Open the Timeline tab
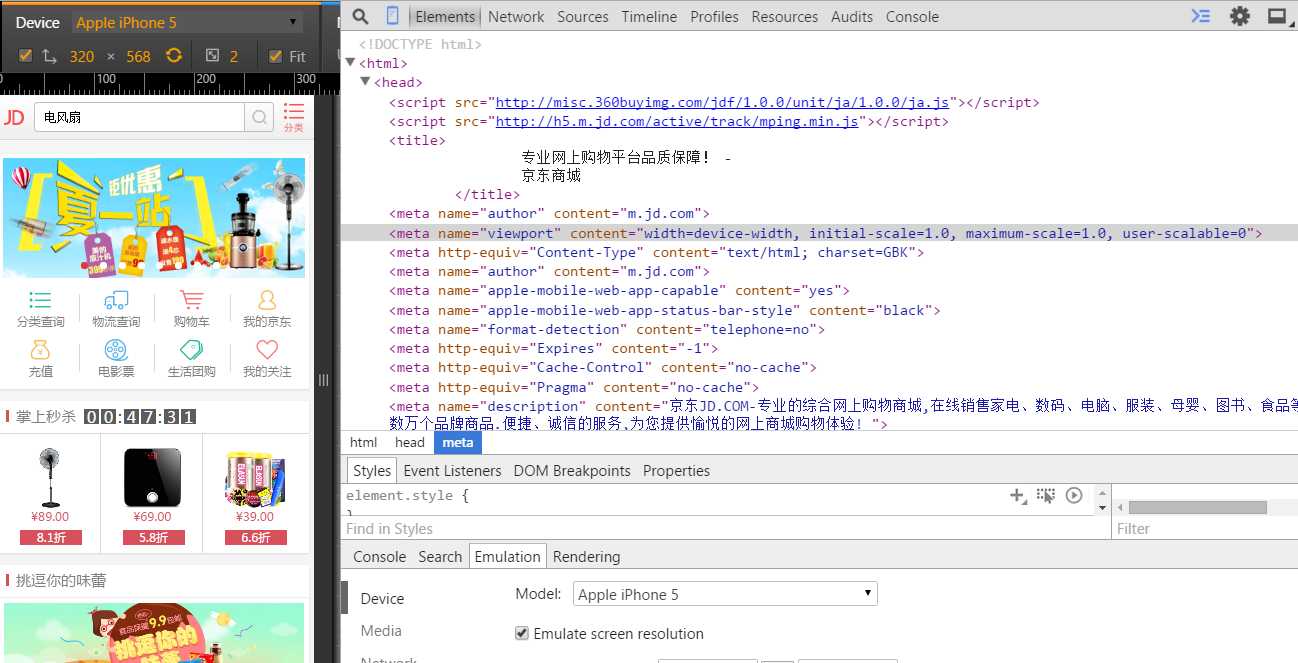Image resolution: width=1298 pixels, height=663 pixels. coord(649,16)
